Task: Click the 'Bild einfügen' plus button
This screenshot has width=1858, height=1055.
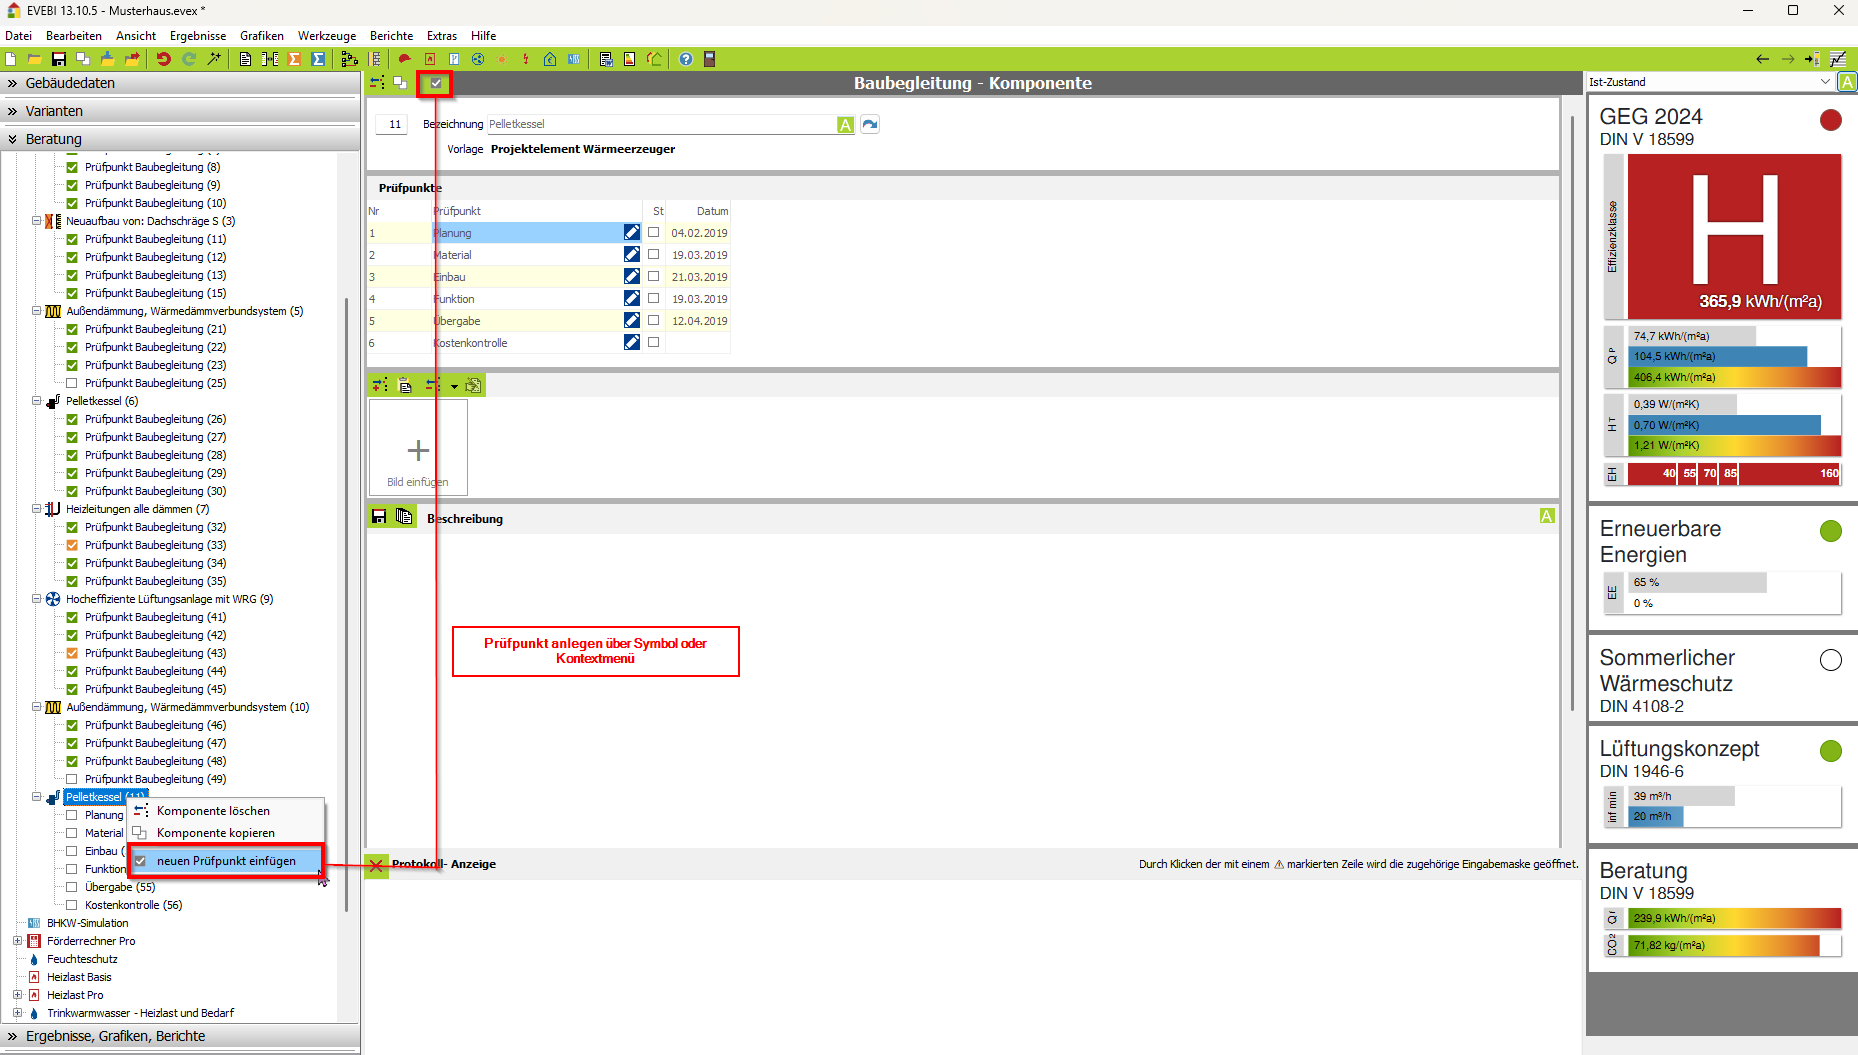Action: click(x=418, y=451)
